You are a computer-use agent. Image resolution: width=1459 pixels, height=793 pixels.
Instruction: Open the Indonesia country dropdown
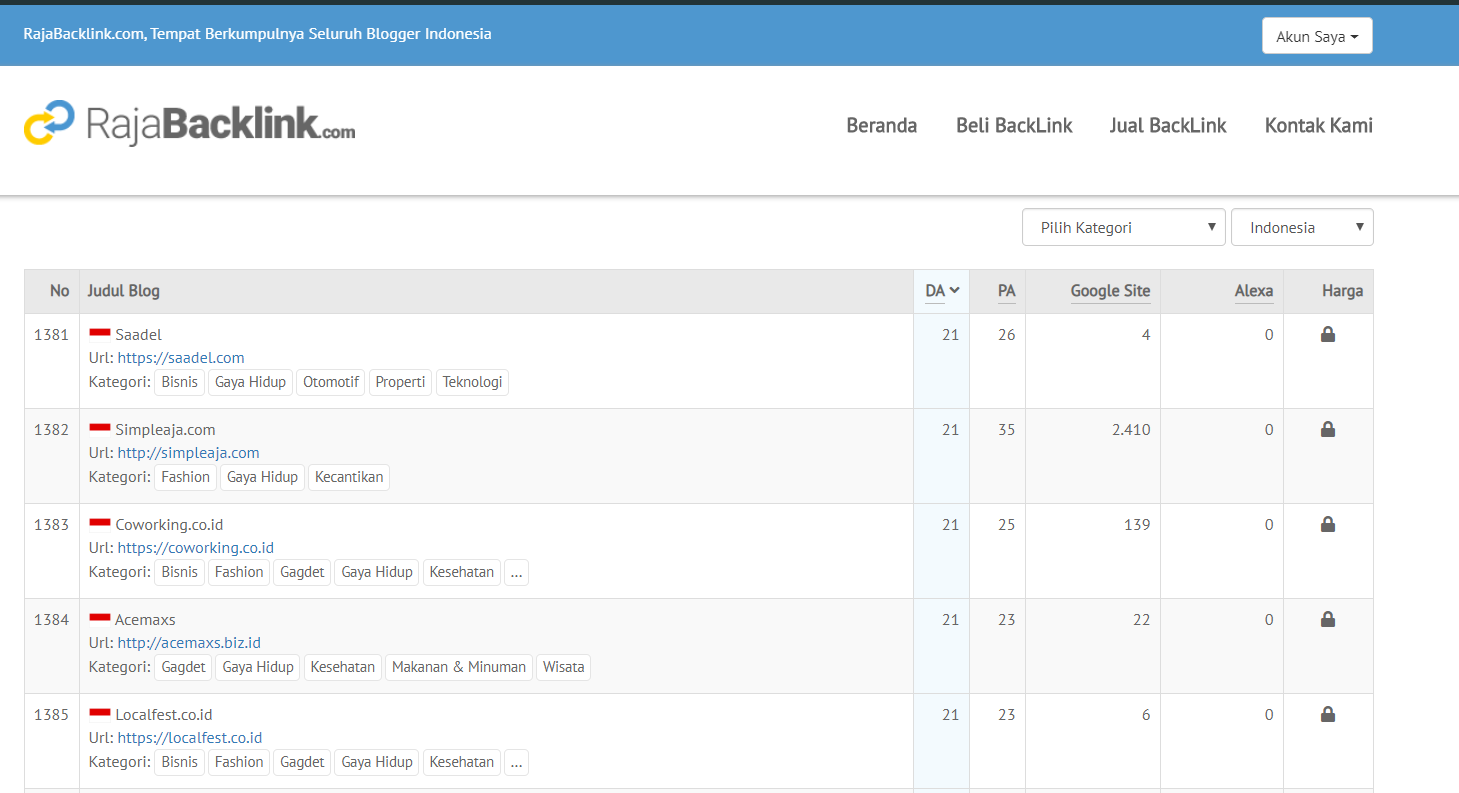(x=1302, y=227)
